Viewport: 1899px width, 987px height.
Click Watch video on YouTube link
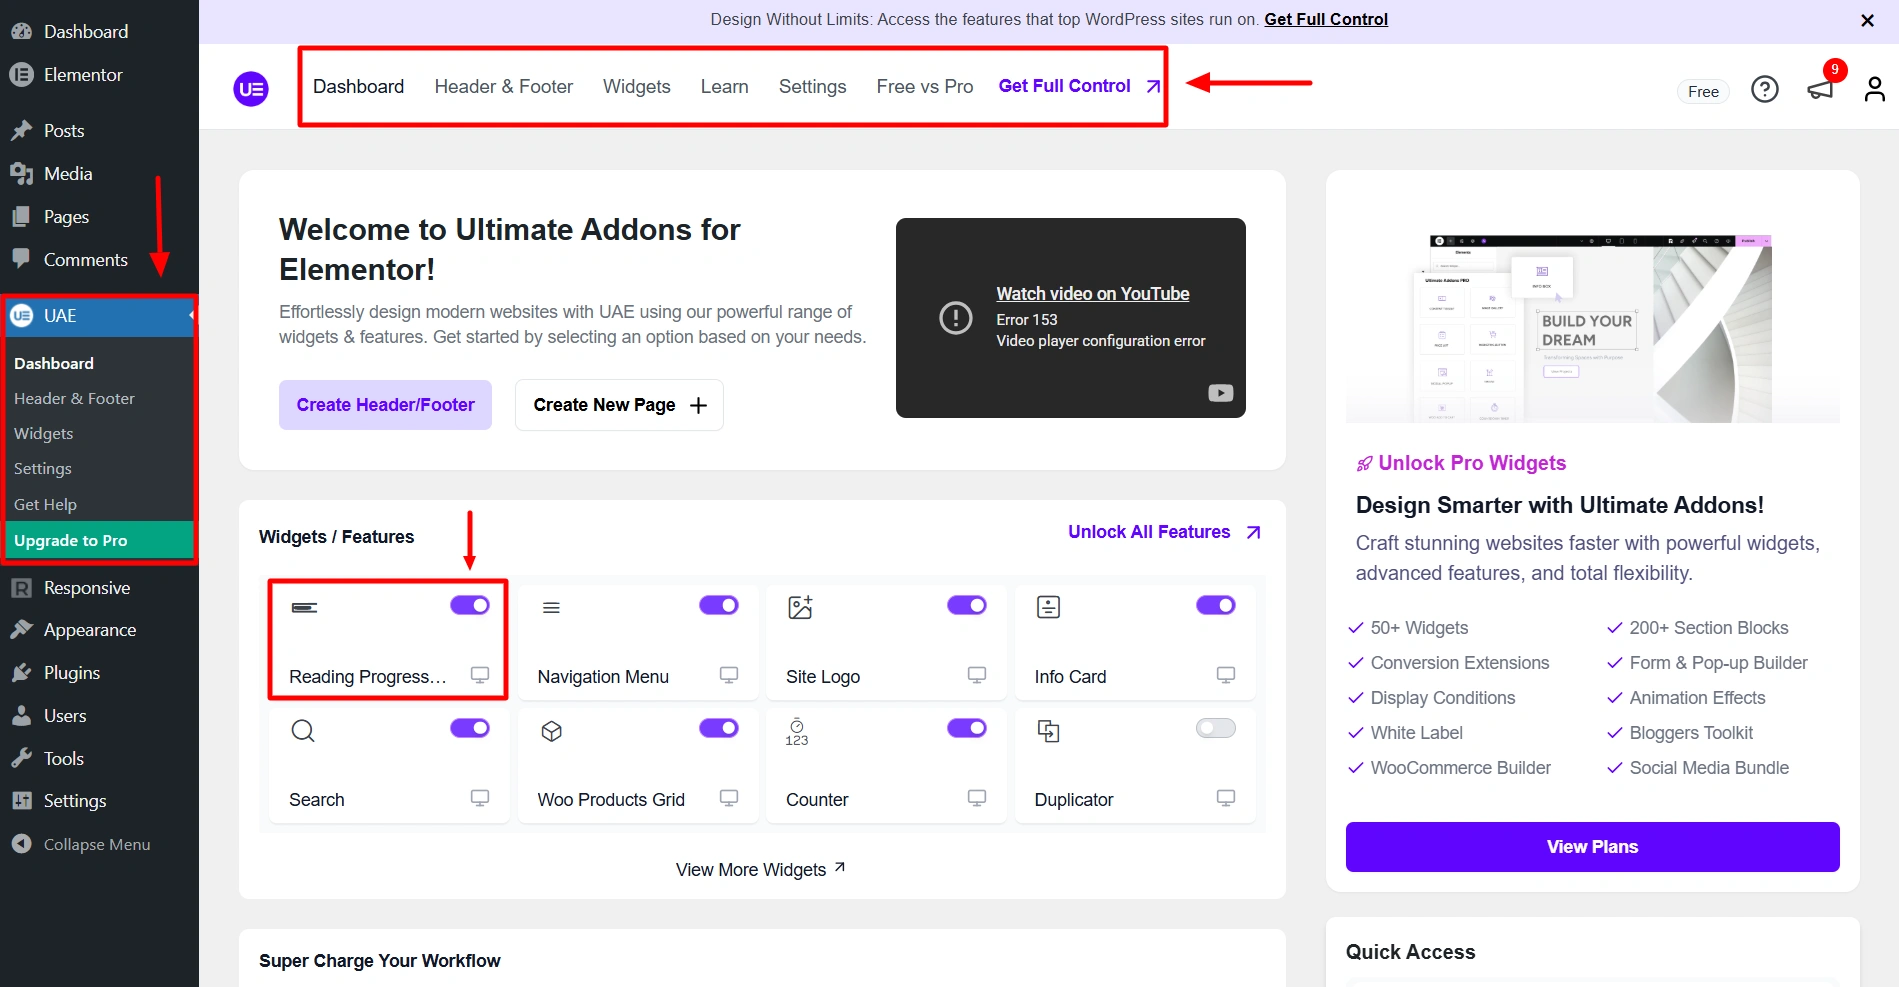pos(1093,294)
